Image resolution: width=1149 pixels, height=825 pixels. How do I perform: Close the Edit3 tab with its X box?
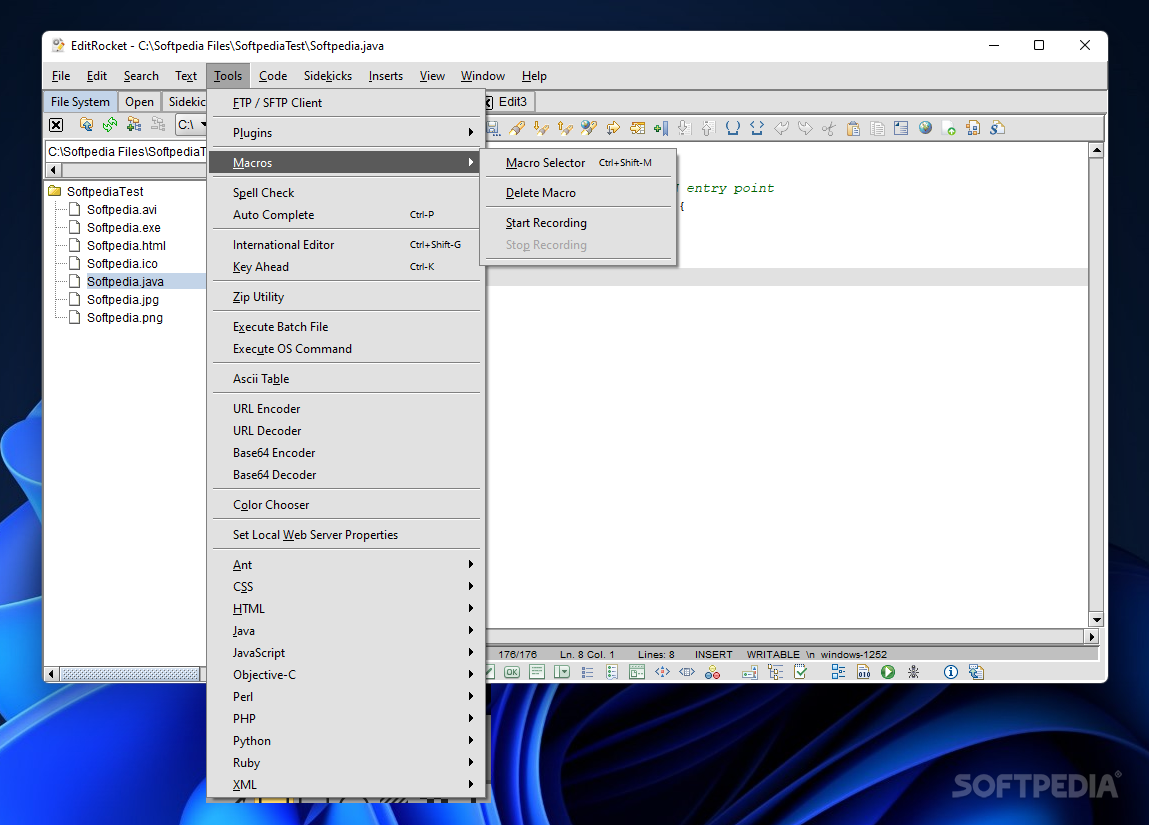488,103
